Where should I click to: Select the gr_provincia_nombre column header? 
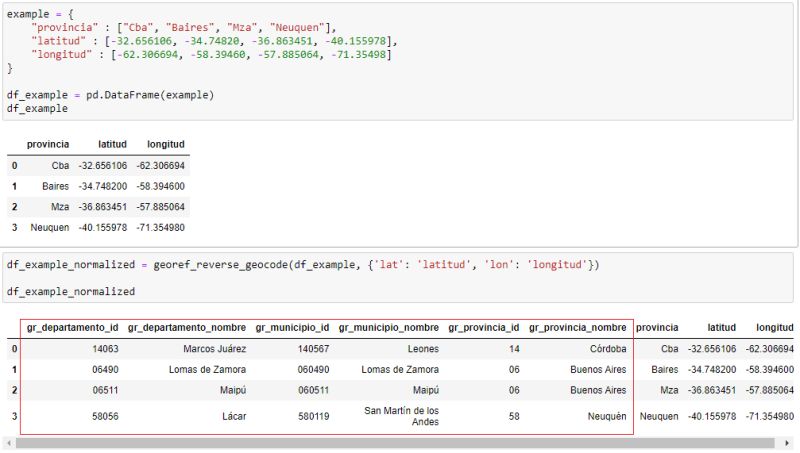[x=578, y=328]
